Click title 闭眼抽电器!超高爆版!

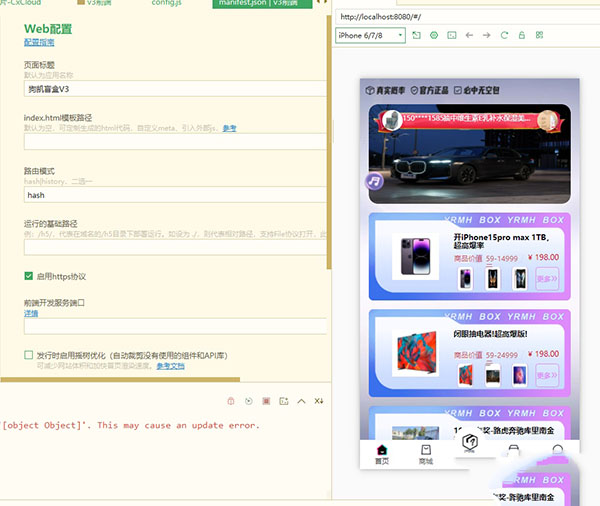click(x=490, y=334)
